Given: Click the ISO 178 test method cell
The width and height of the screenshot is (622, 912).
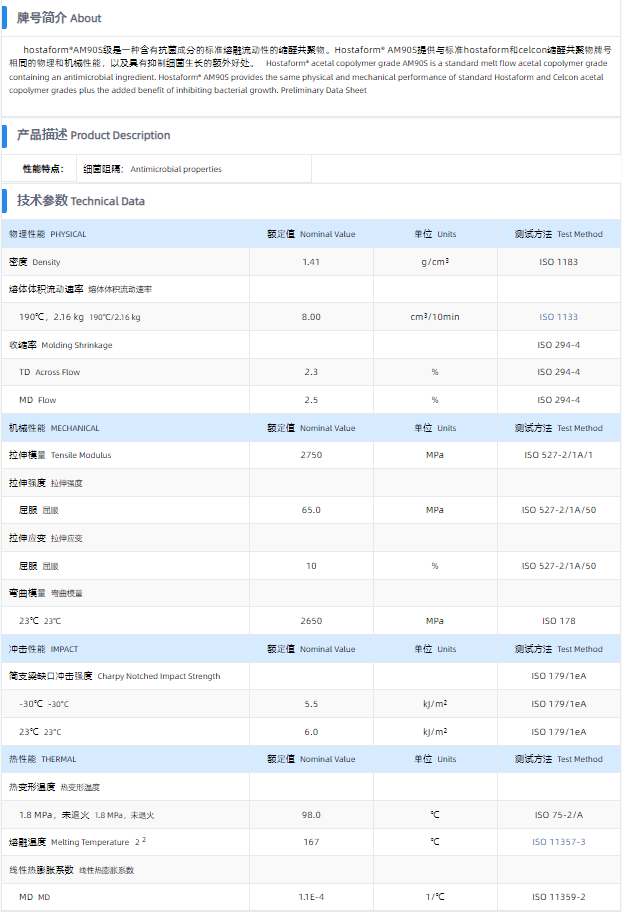Looking at the screenshot, I should click(x=558, y=621).
